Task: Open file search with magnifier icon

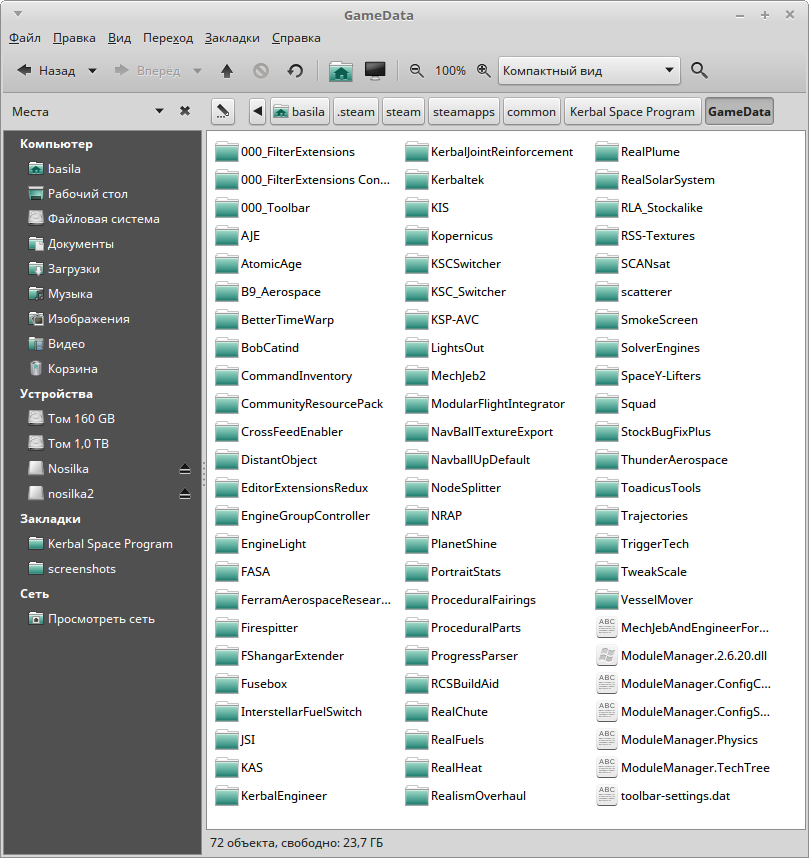Action: [699, 71]
